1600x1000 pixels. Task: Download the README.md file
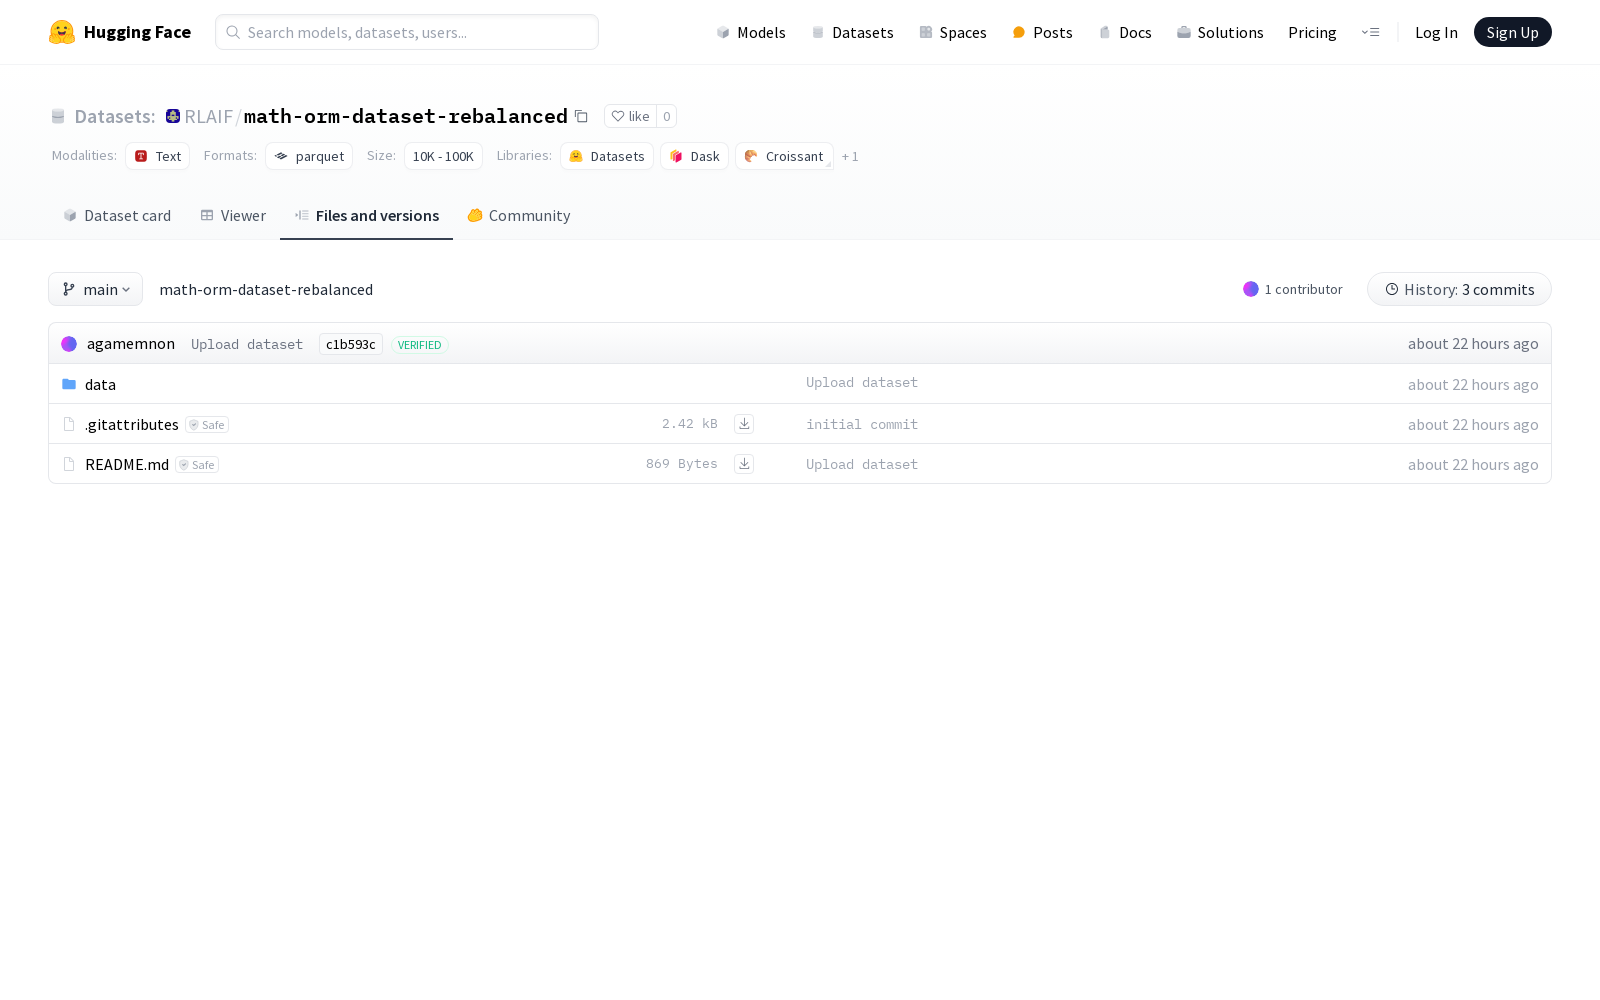743,463
